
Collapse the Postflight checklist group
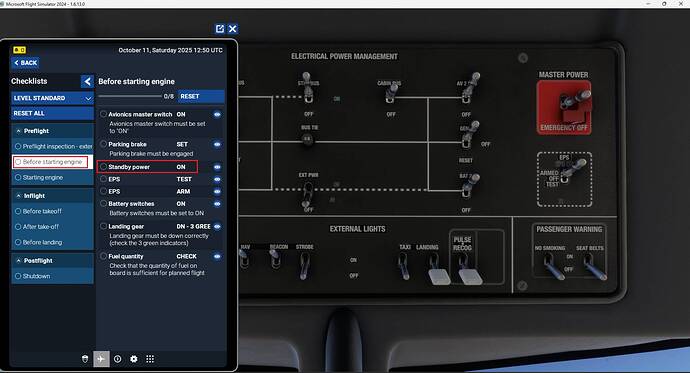click(x=52, y=260)
